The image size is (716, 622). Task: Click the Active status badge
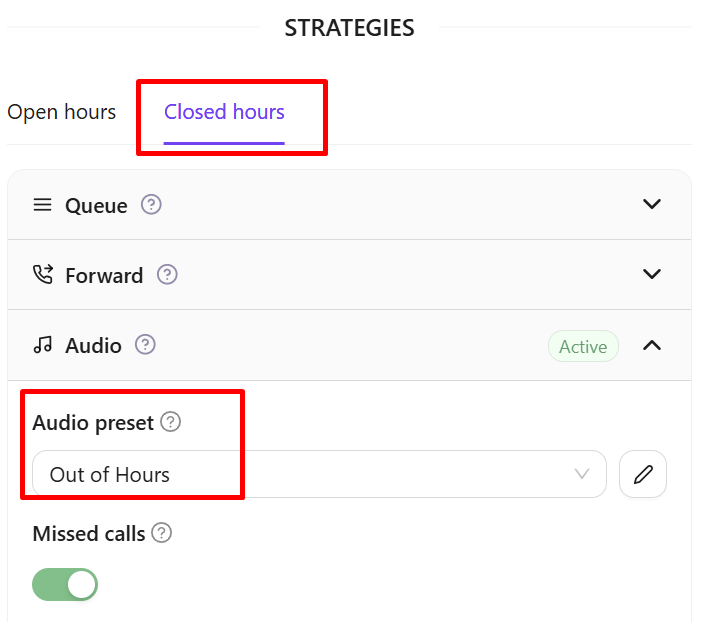click(583, 346)
